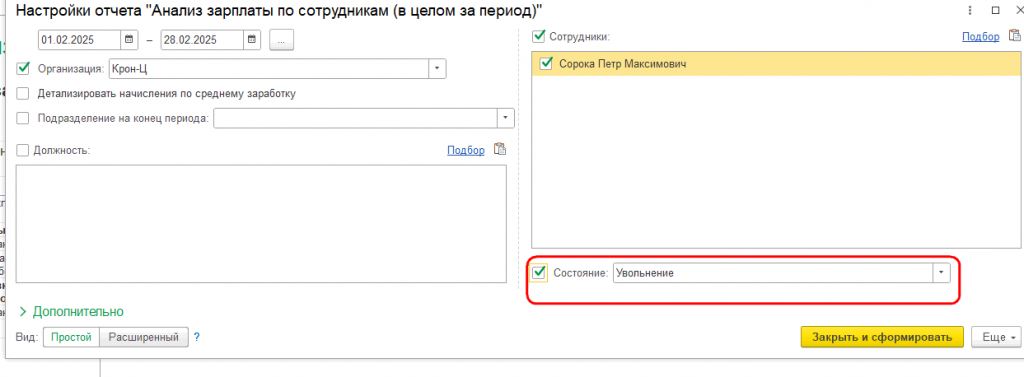Enable the Должность checkbox

coord(24,150)
